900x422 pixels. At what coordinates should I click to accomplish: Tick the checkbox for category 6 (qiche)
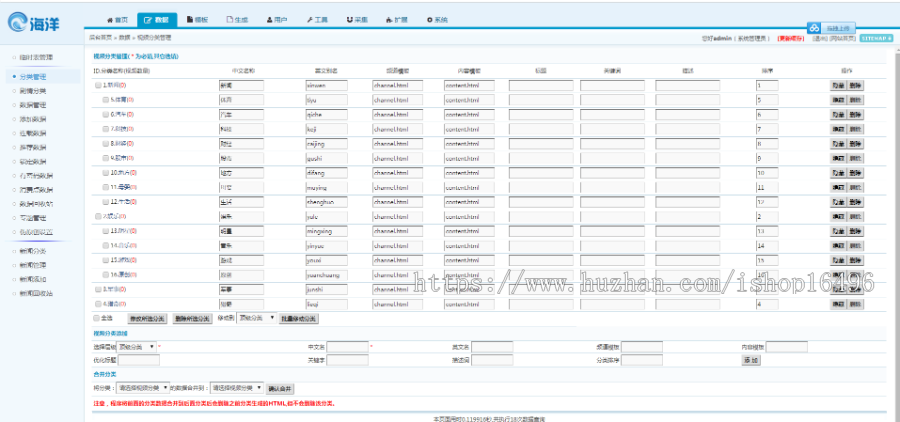(x=106, y=114)
